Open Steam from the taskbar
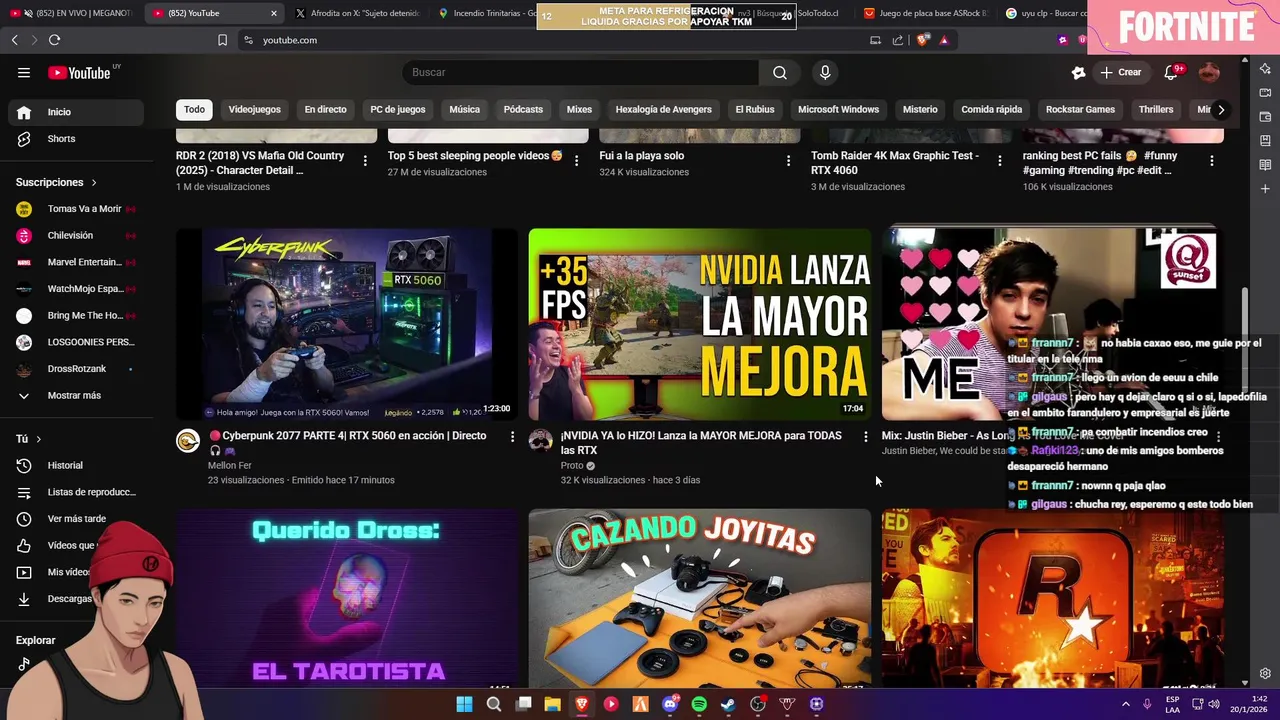1280x720 pixels. coord(728,704)
